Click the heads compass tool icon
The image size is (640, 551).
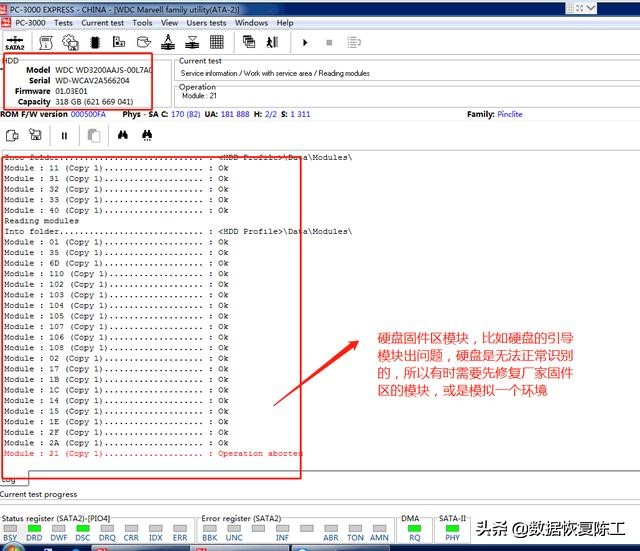(x=168, y=42)
